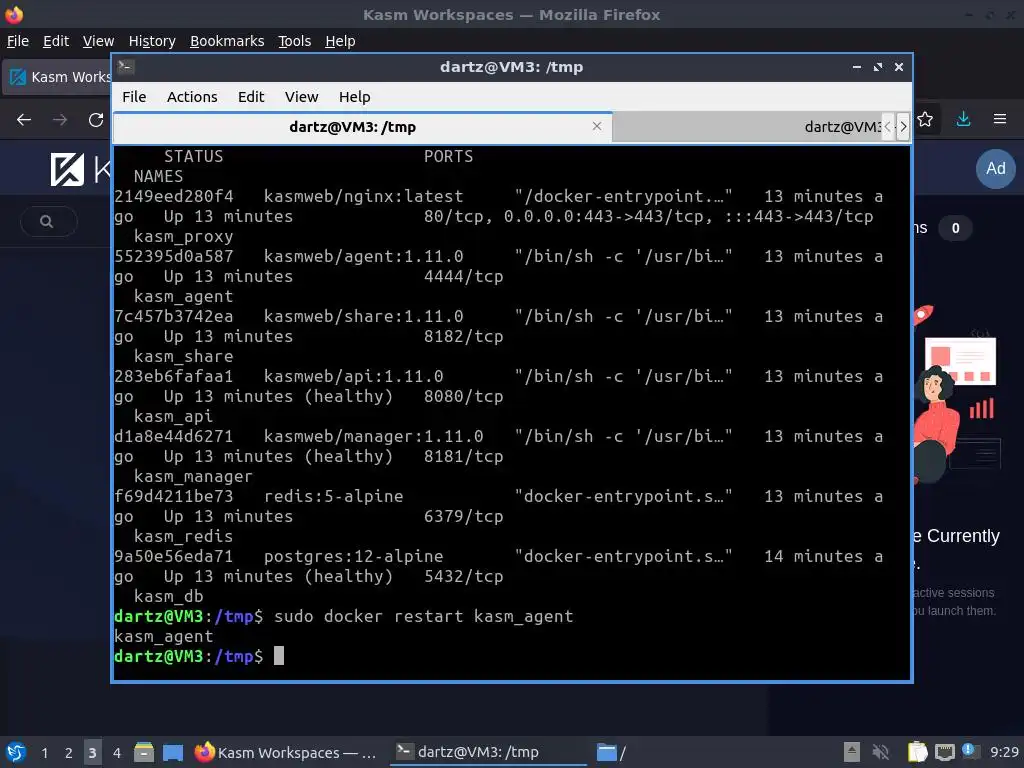Click the muted volume tray icon
Screen dimensions: 1024x768
(881, 752)
